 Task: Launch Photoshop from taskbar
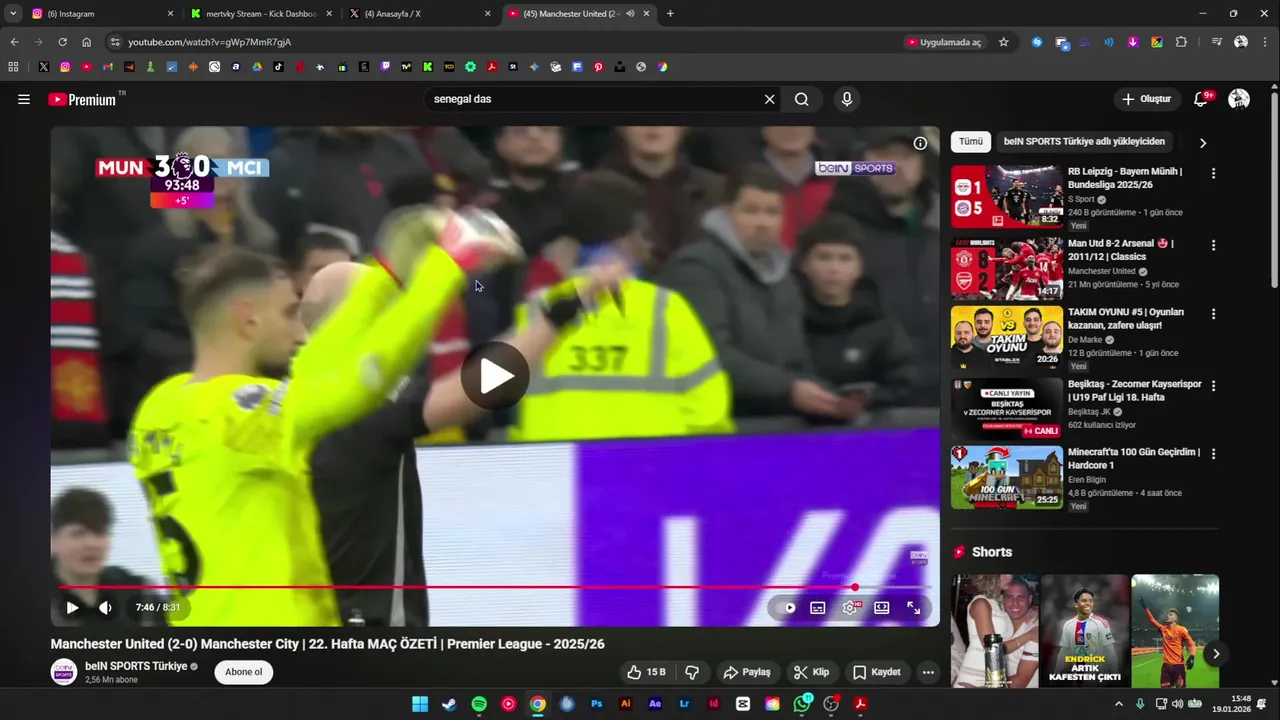pos(597,704)
